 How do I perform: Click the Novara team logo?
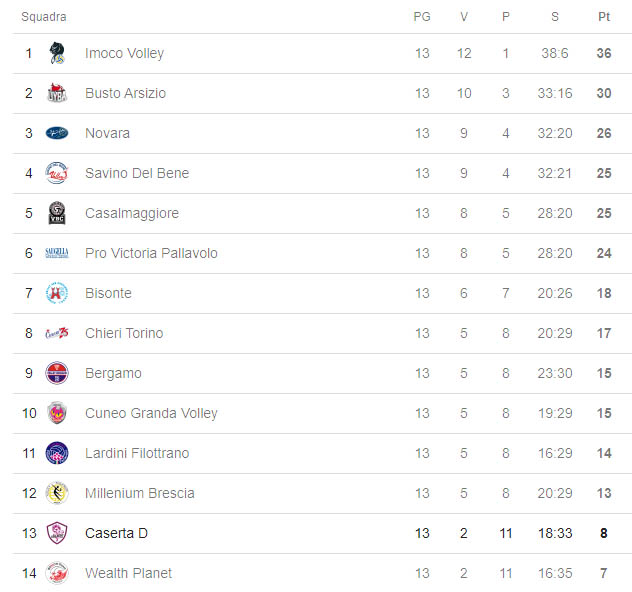pyautogui.click(x=57, y=133)
